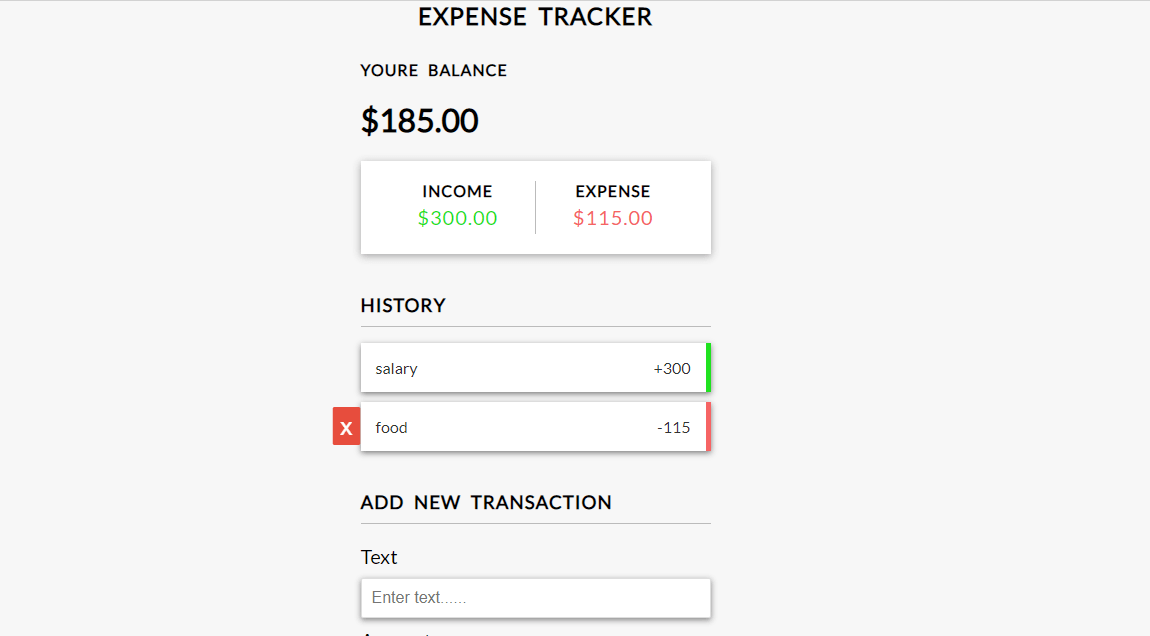The image size is (1150, 636).
Task: Click the green indicator bar on salary
Action: coord(708,368)
